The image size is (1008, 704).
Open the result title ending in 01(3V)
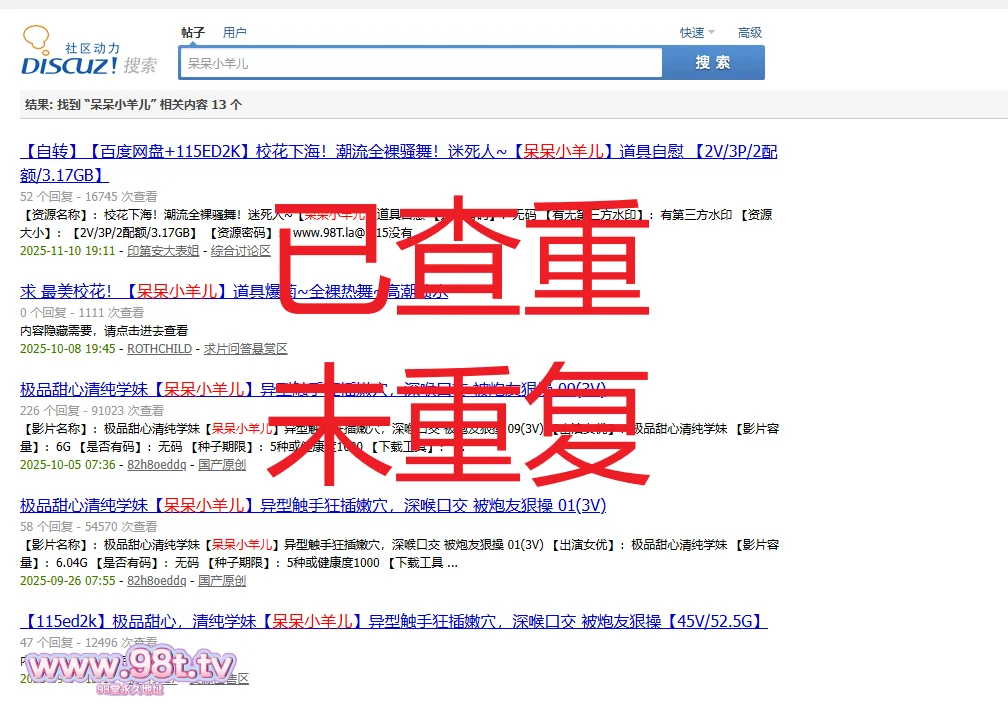(312, 506)
